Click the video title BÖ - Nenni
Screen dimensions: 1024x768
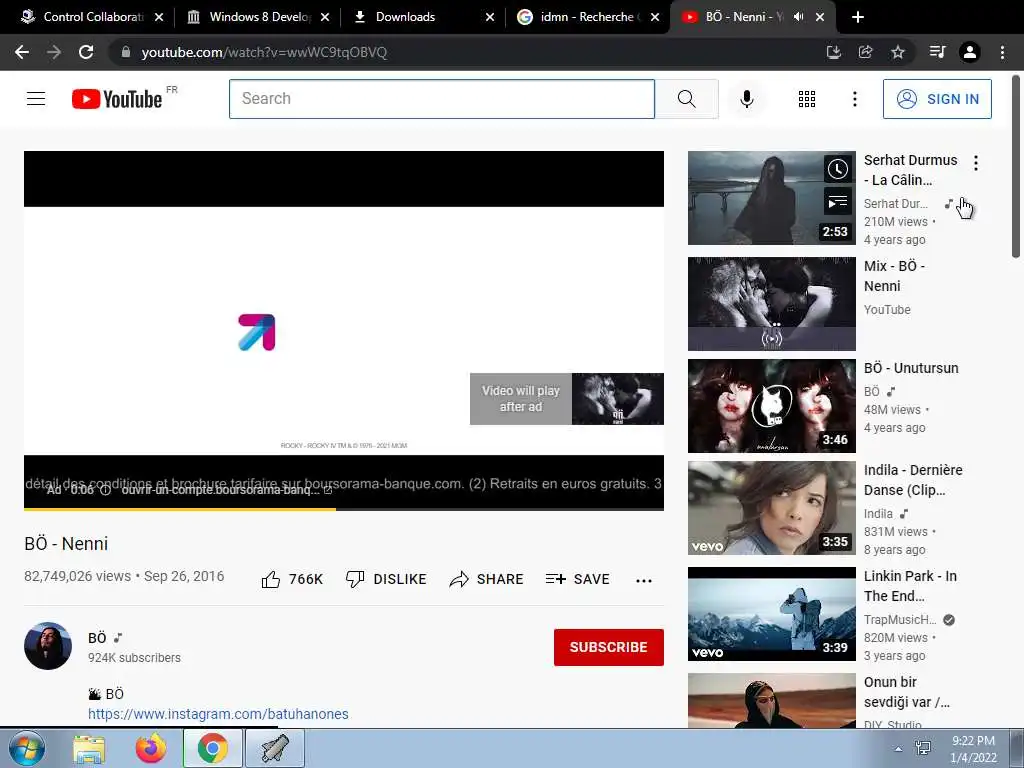coord(66,544)
